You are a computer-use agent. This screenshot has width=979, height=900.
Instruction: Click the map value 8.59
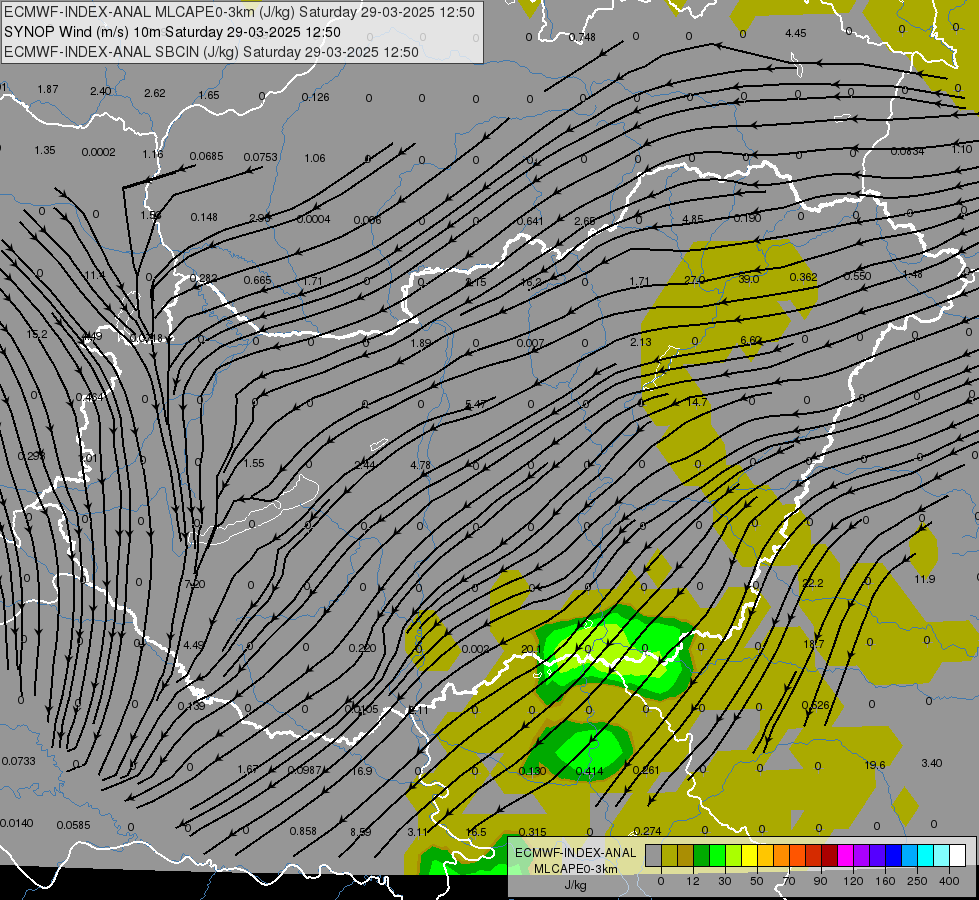(360, 832)
